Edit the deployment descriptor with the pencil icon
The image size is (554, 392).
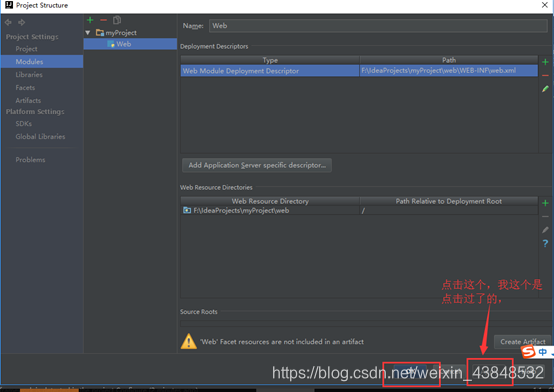click(x=545, y=89)
